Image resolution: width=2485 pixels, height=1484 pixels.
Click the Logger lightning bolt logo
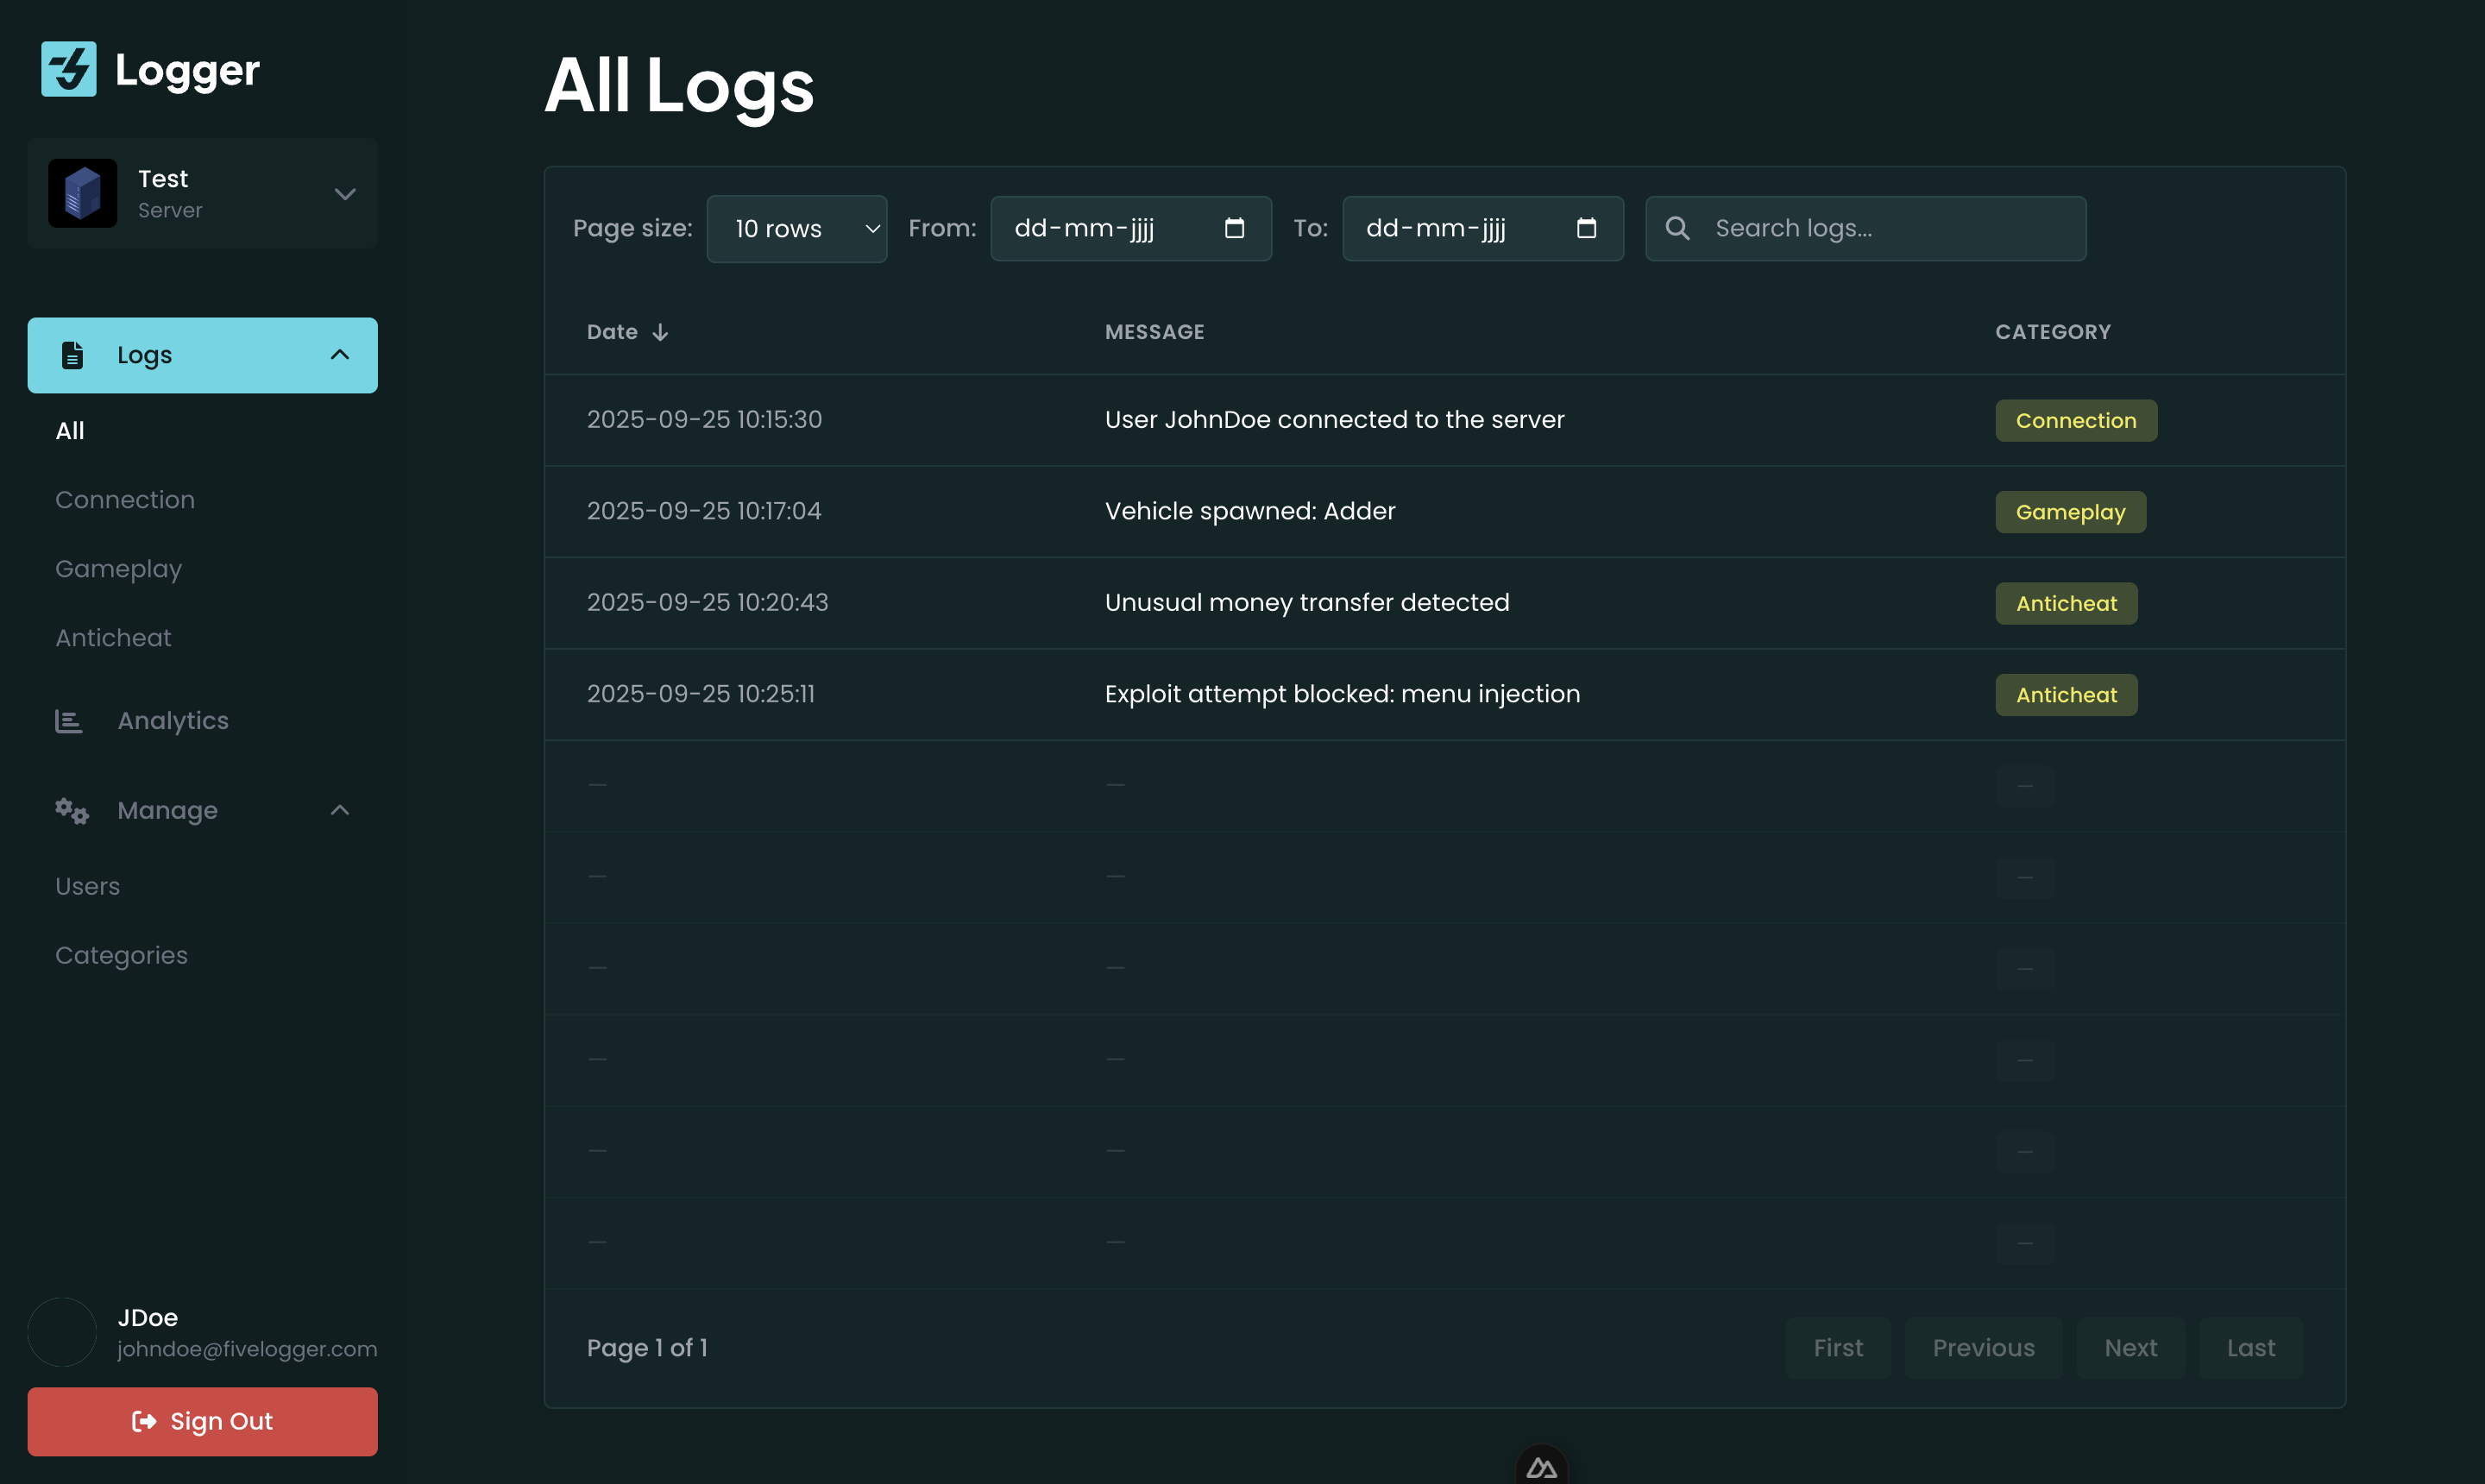68,69
